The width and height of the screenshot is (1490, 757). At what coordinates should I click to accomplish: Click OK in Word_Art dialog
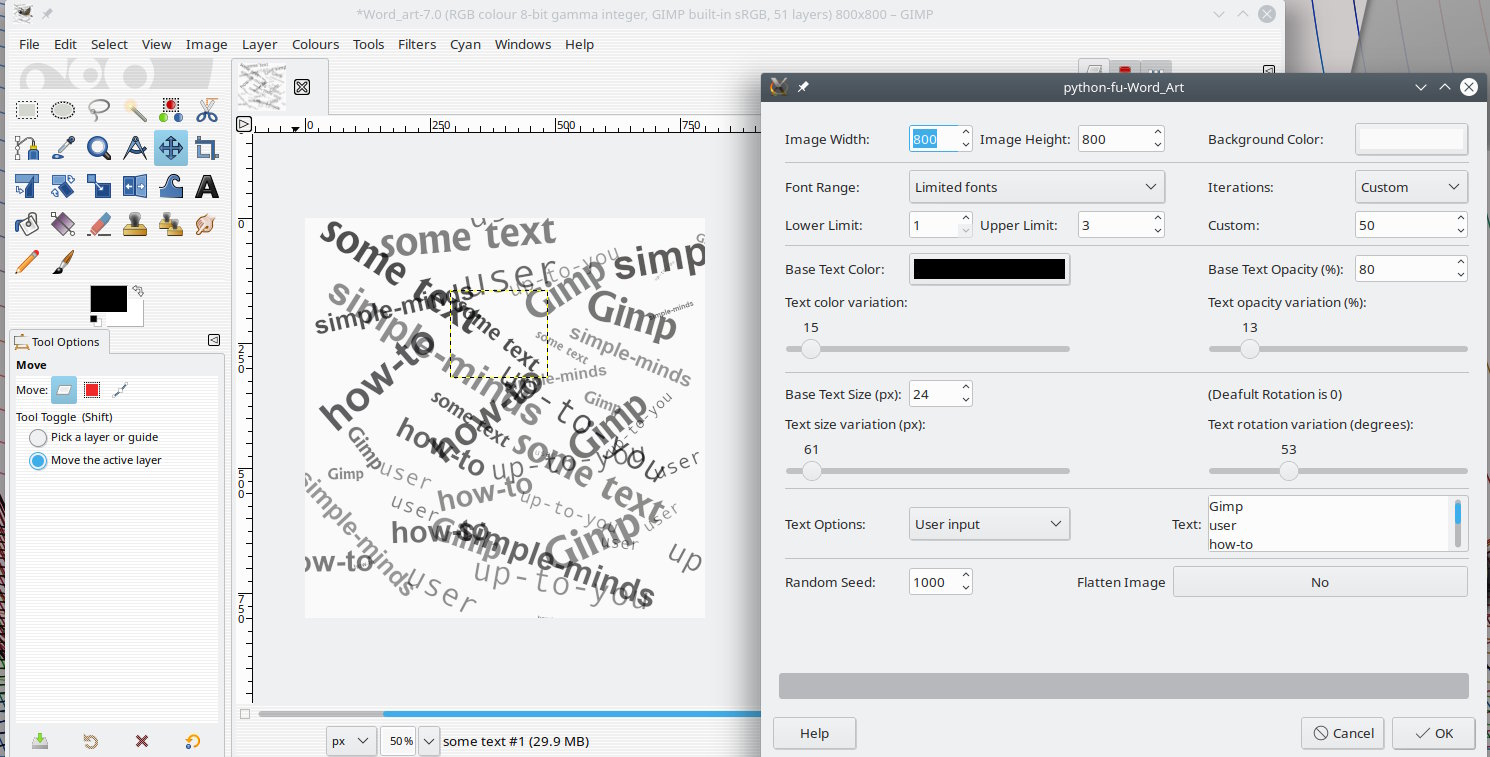[1433, 733]
